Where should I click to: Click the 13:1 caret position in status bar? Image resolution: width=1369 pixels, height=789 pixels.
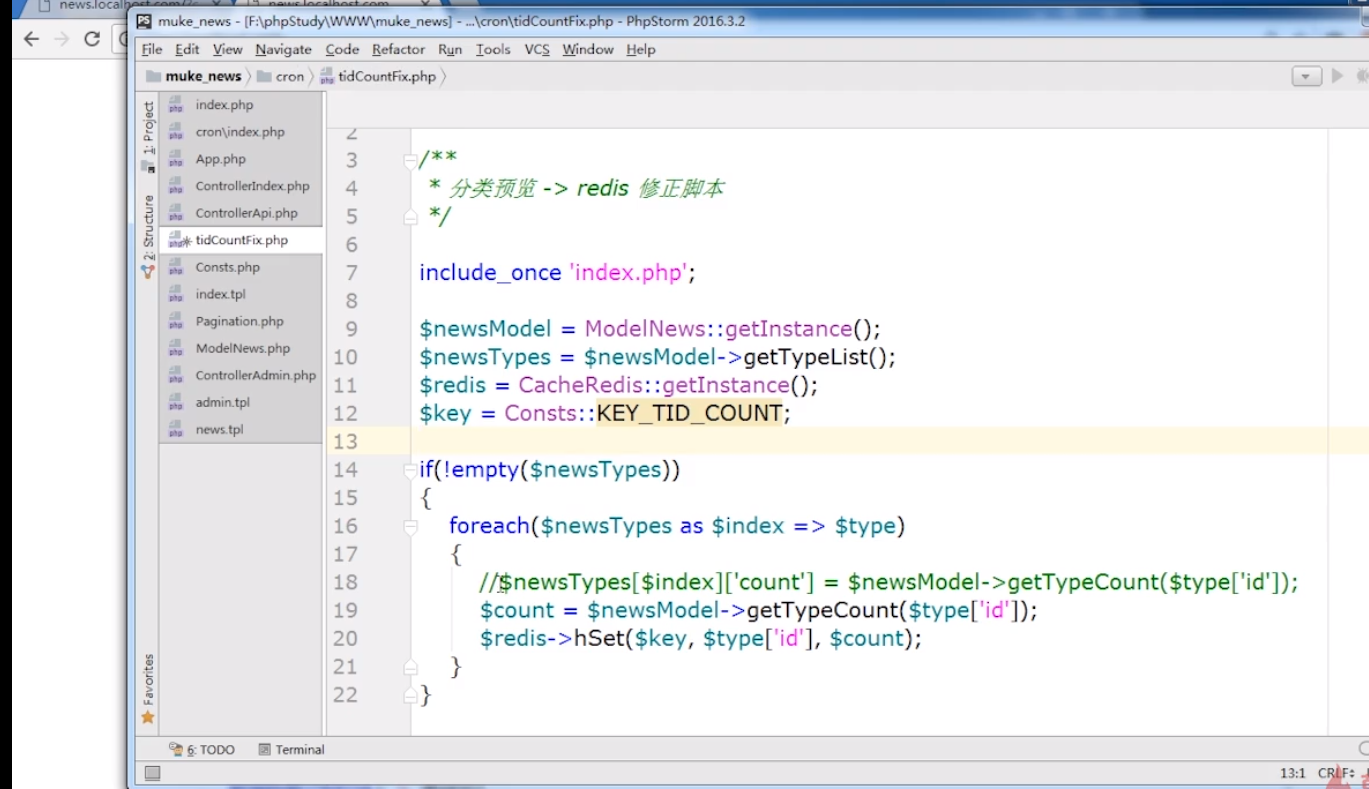1292,773
